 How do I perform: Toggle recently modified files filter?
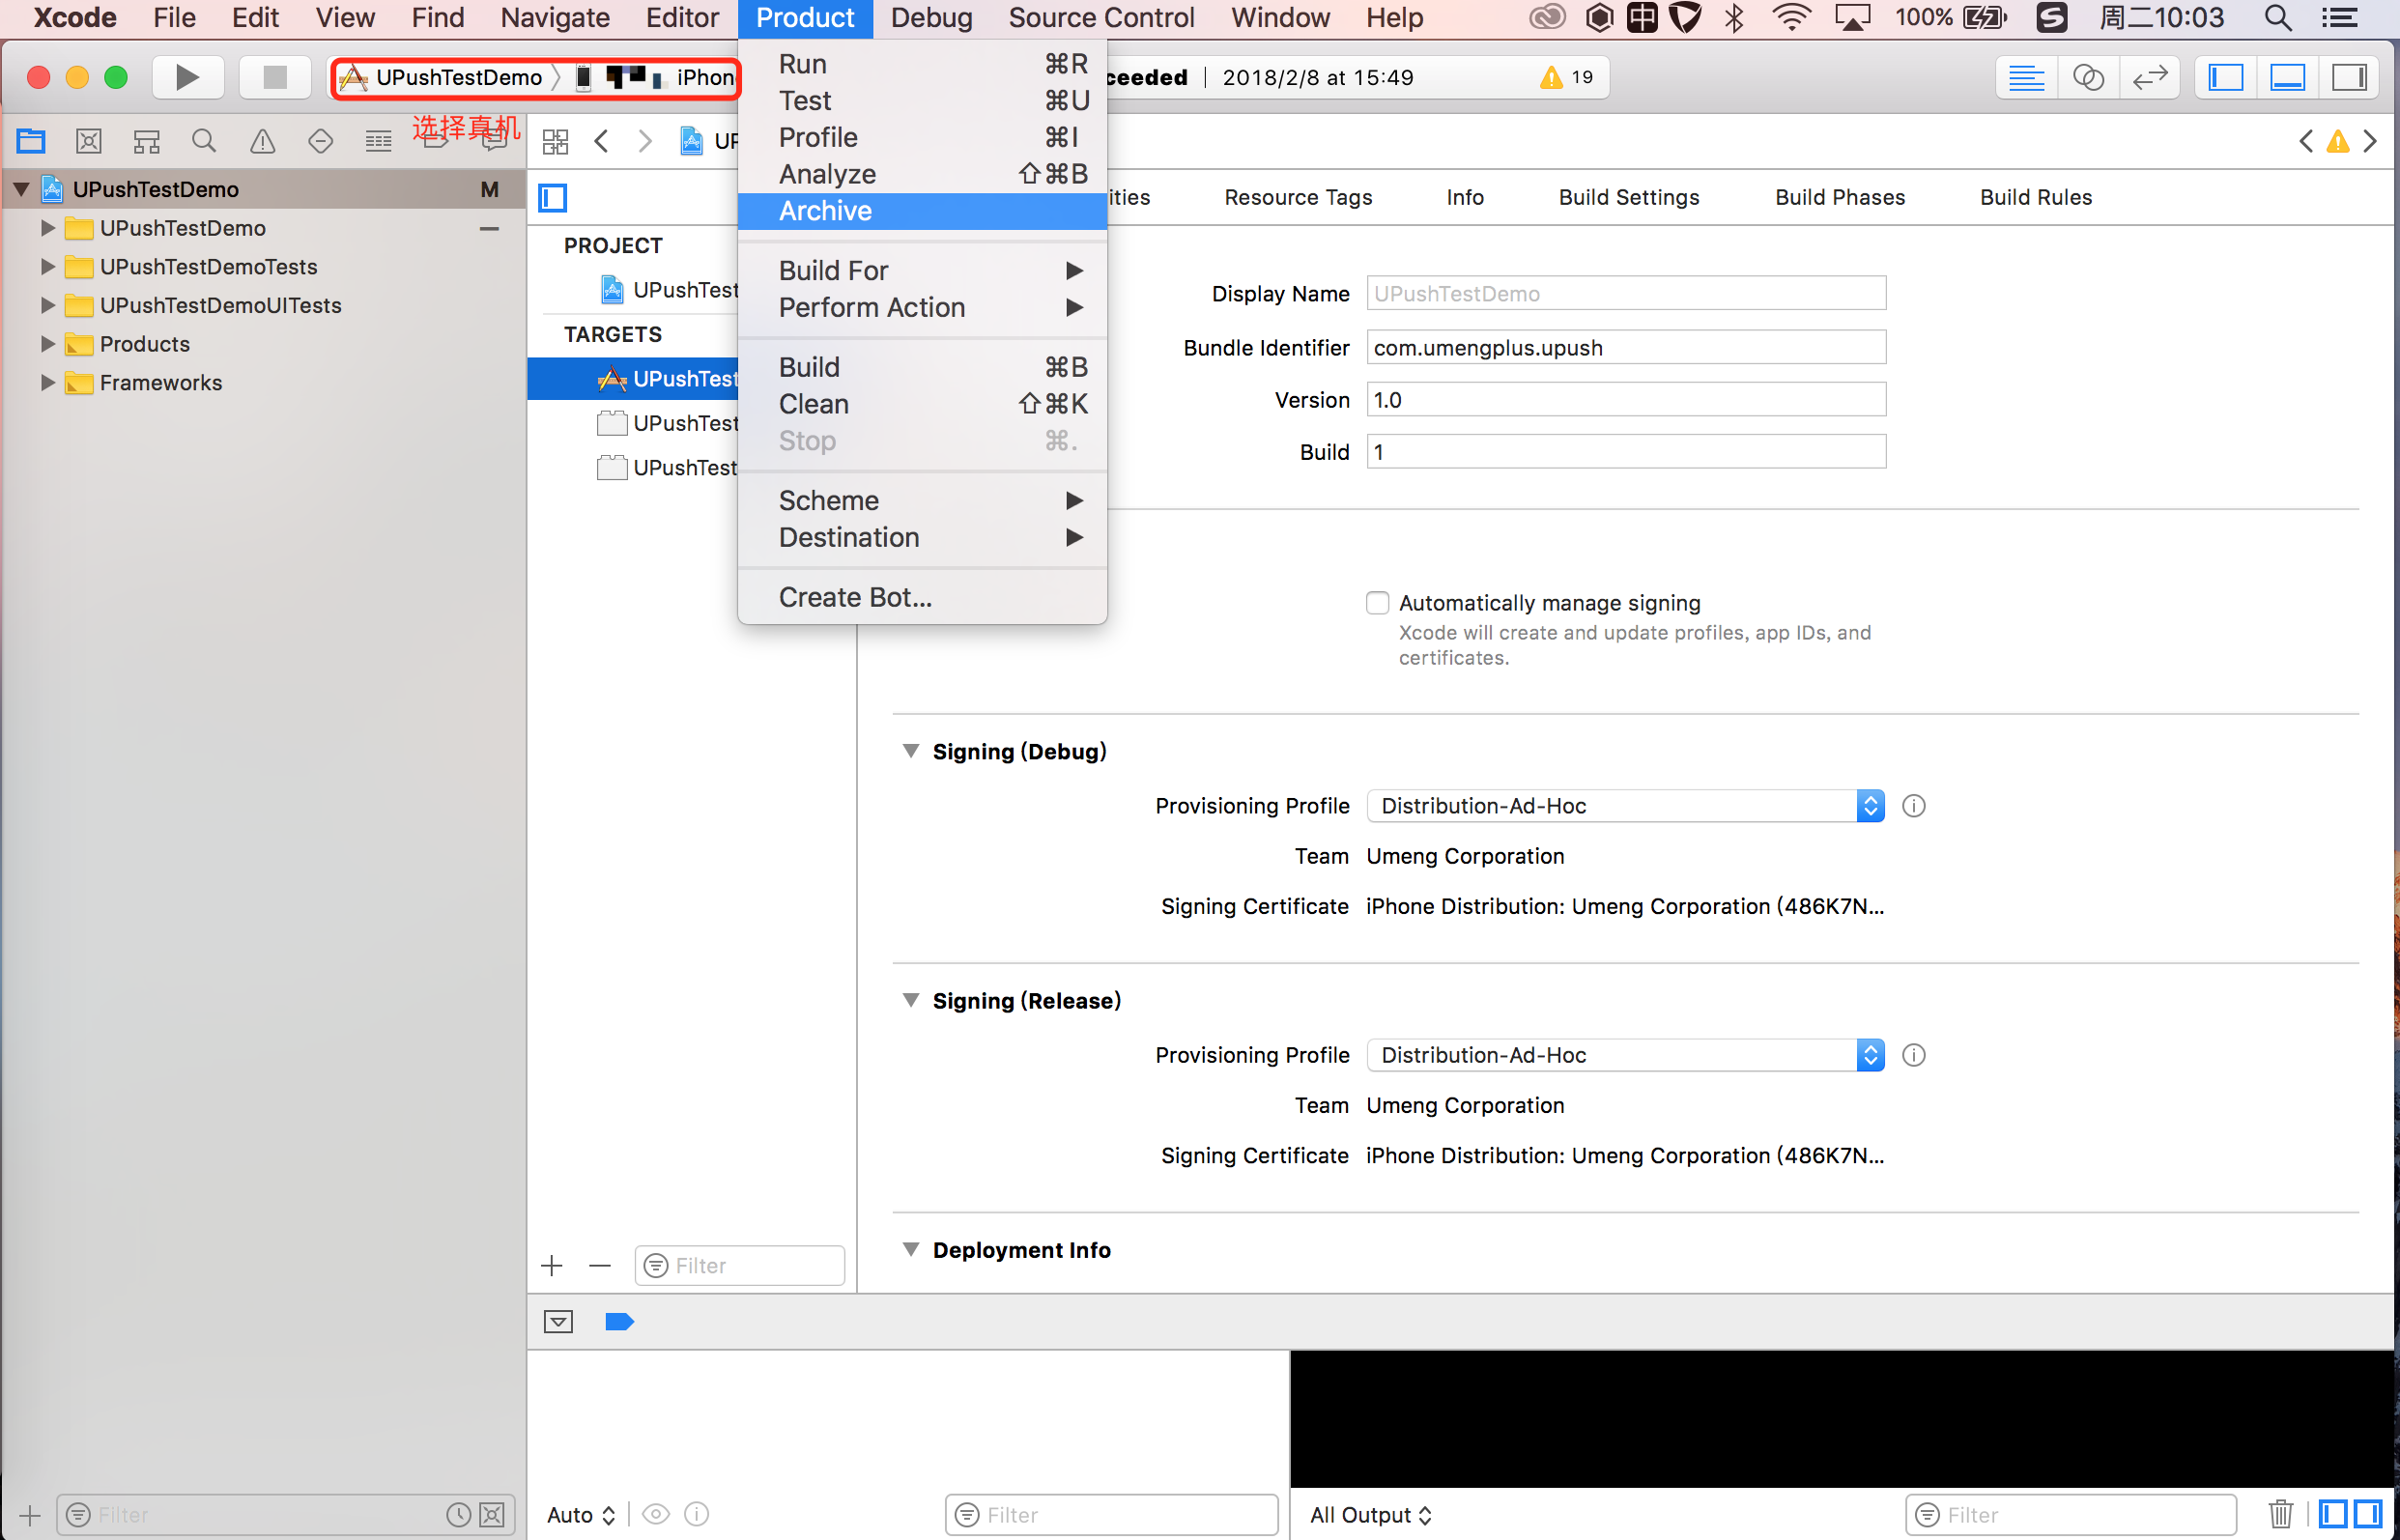459,1515
